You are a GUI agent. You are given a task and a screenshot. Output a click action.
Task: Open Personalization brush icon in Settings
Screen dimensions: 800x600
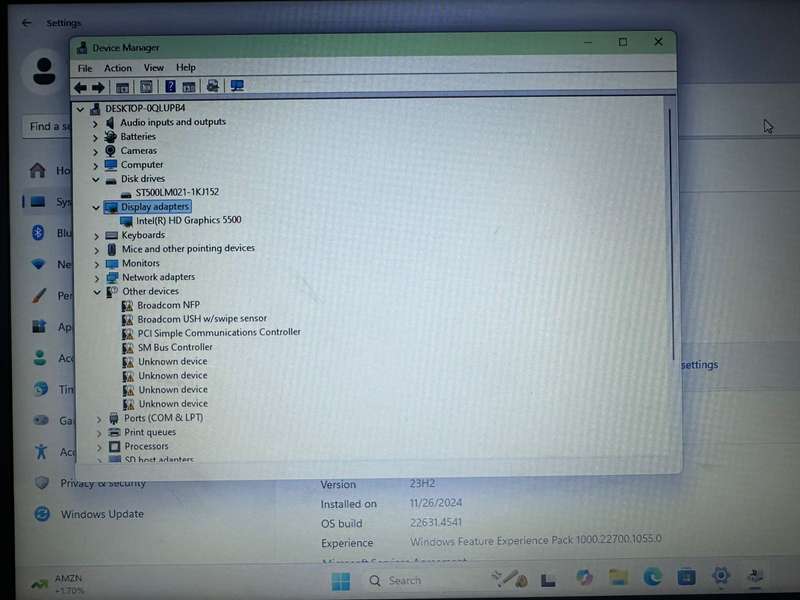[x=39, y=295]
